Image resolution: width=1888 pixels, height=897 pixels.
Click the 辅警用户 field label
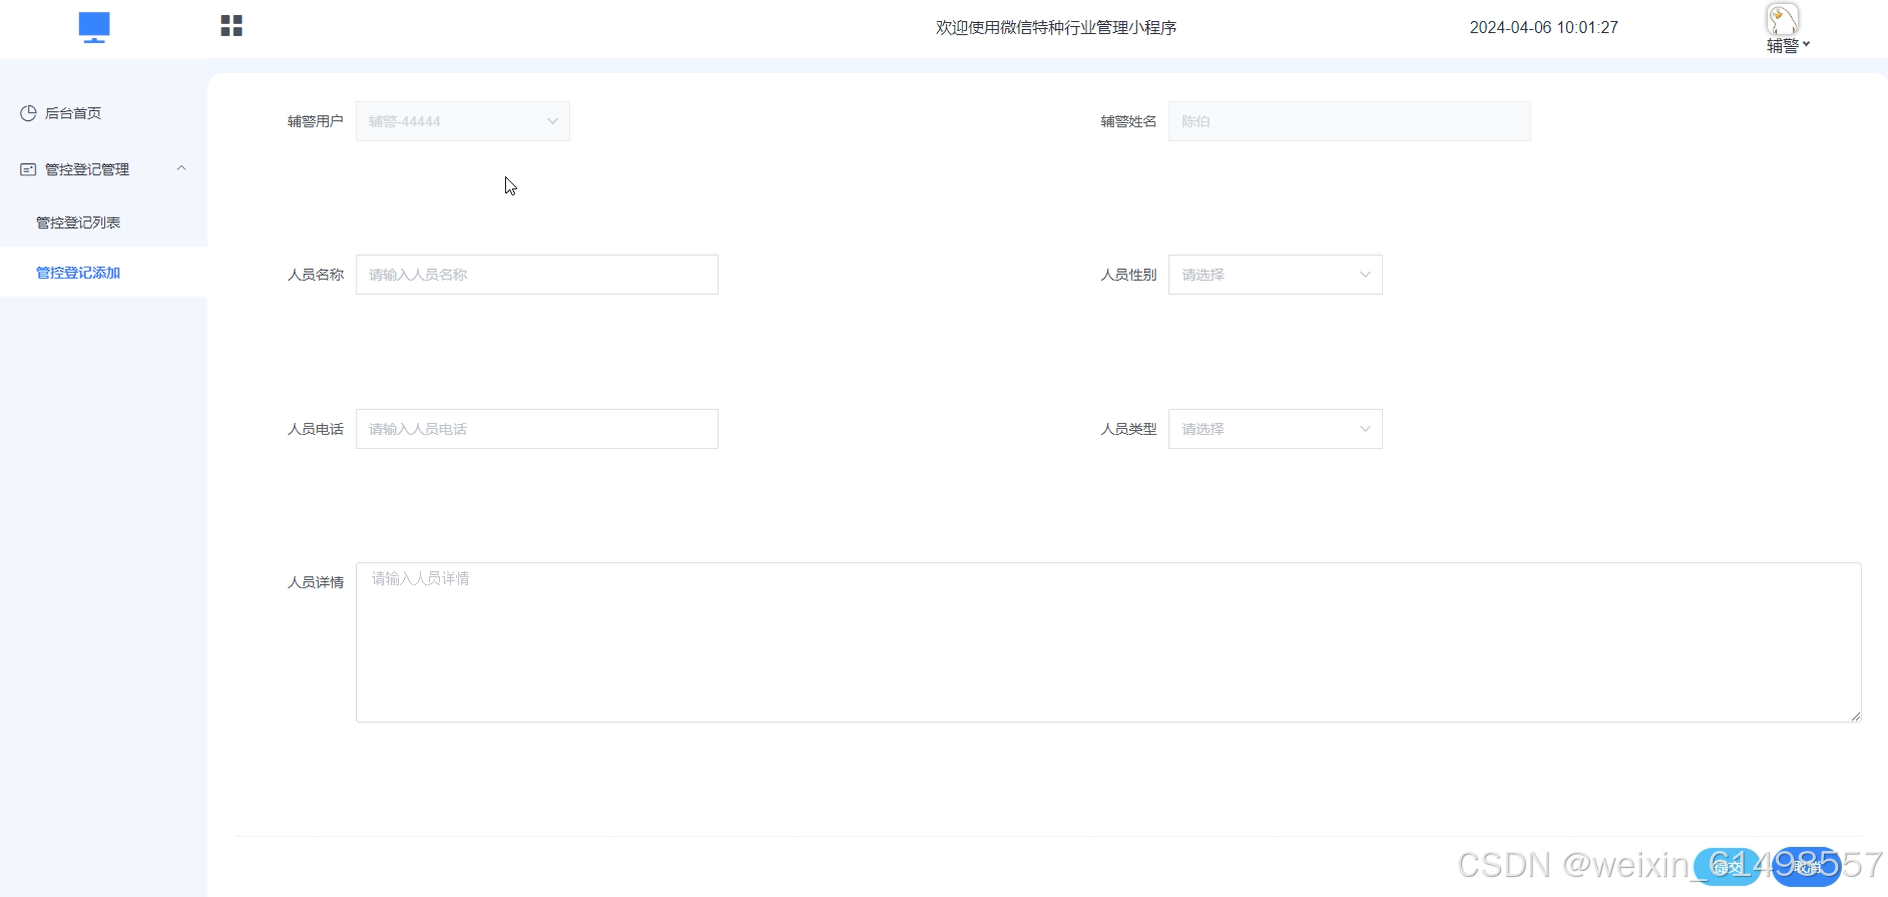pyautogui.click(x=316, y=121)
